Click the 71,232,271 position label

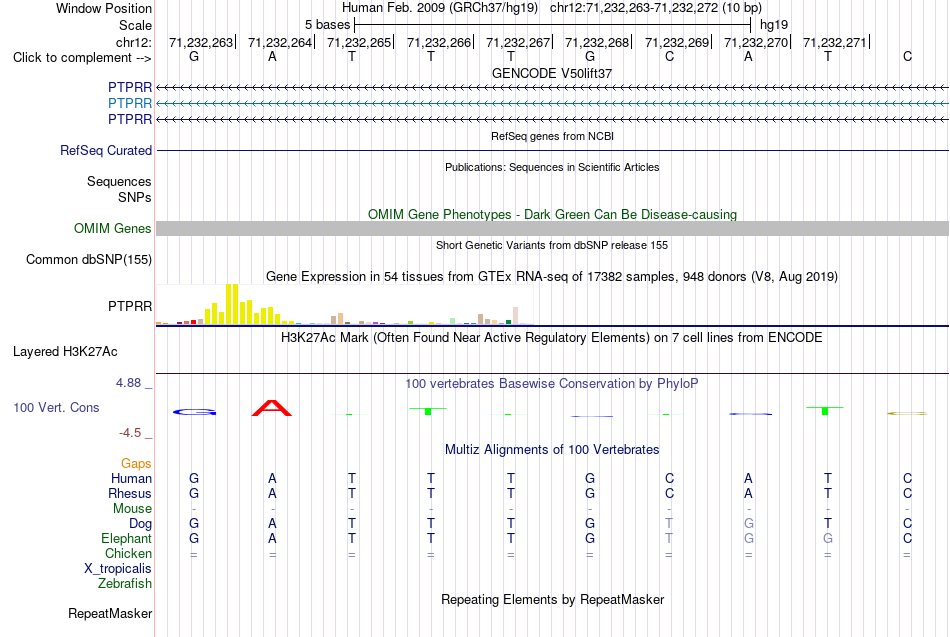coord(834,42)
